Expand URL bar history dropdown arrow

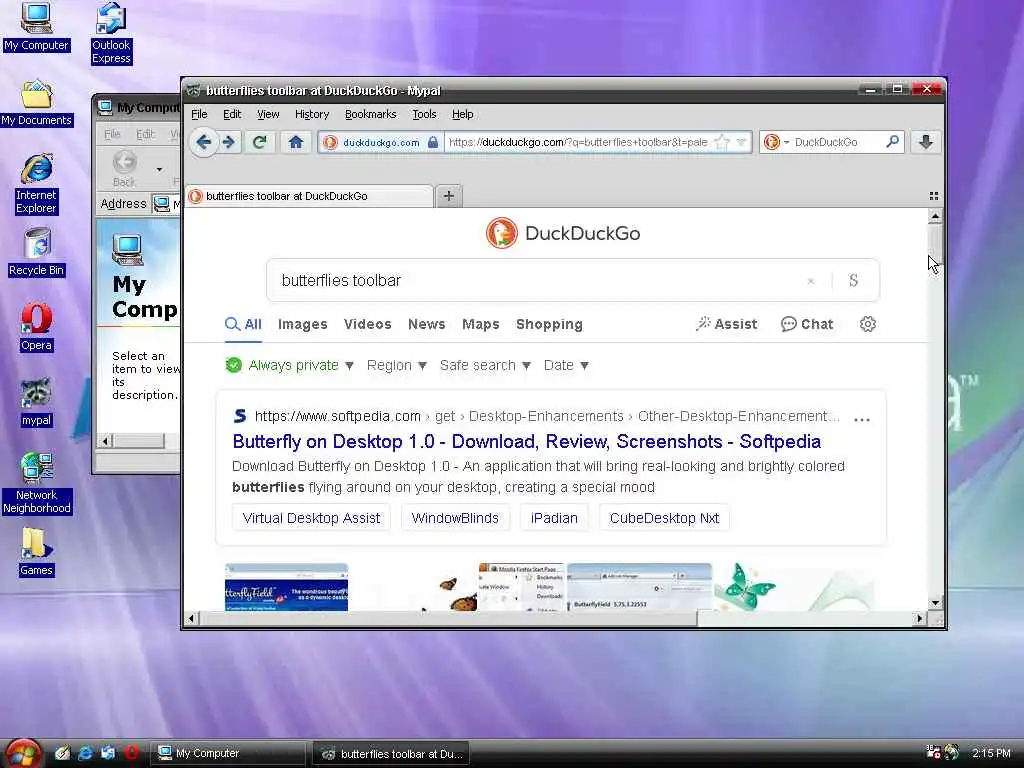(x=741, y=142)
